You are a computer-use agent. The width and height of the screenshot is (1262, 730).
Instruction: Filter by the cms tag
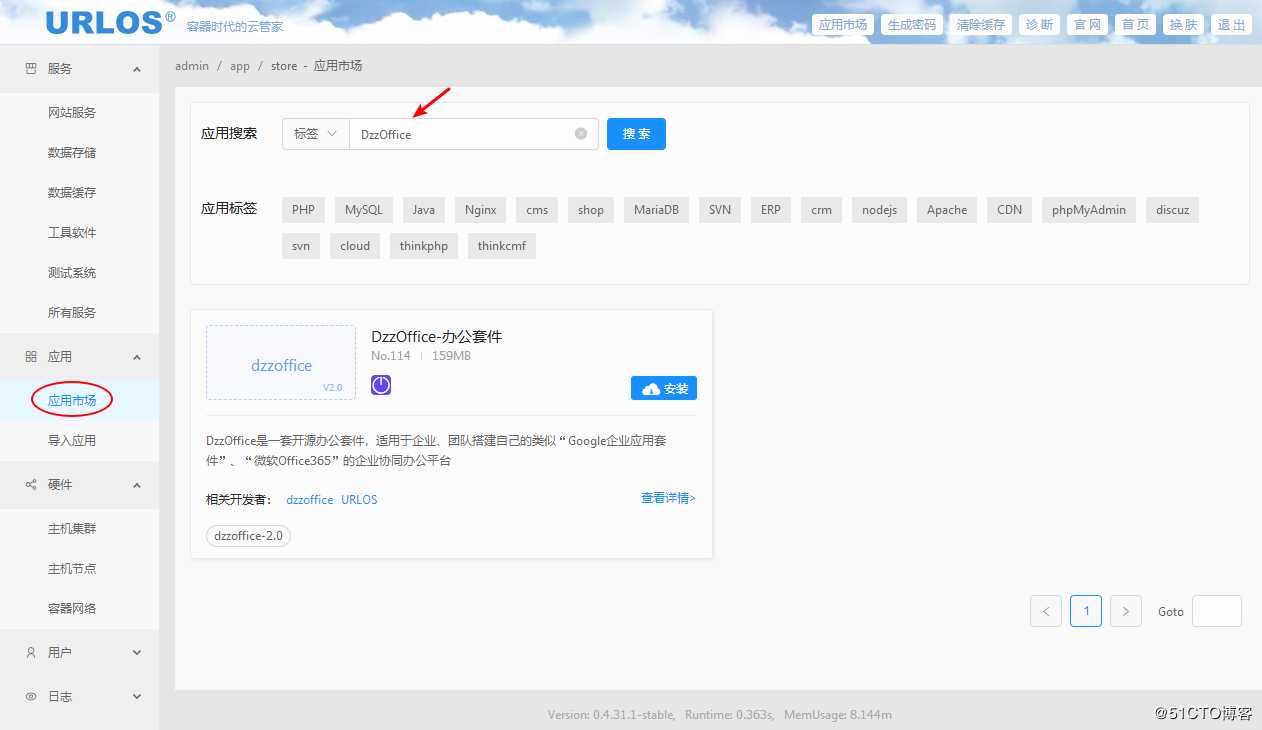click(537, 210)
